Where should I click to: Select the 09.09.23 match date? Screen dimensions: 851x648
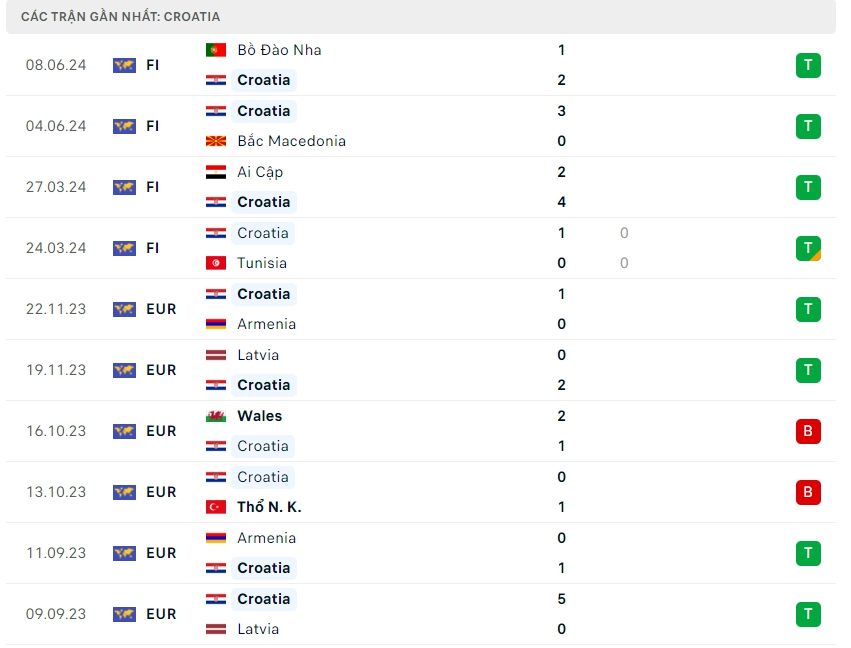[56, 614]
